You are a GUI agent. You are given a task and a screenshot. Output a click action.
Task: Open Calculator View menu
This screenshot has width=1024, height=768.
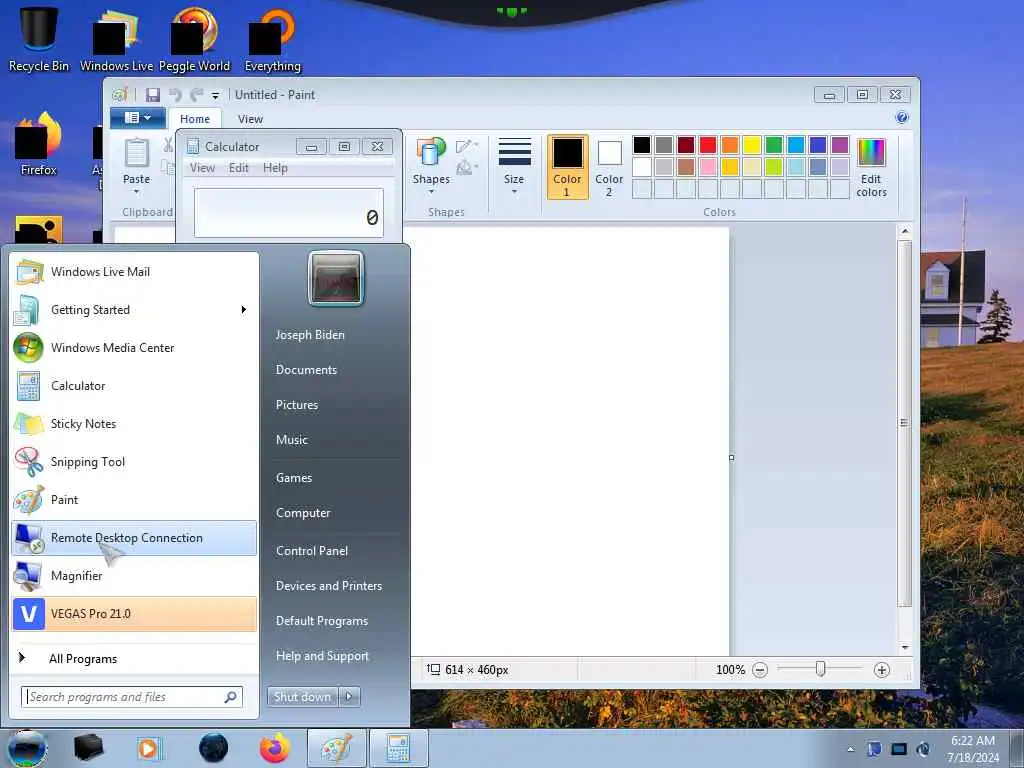coord(202,168)
